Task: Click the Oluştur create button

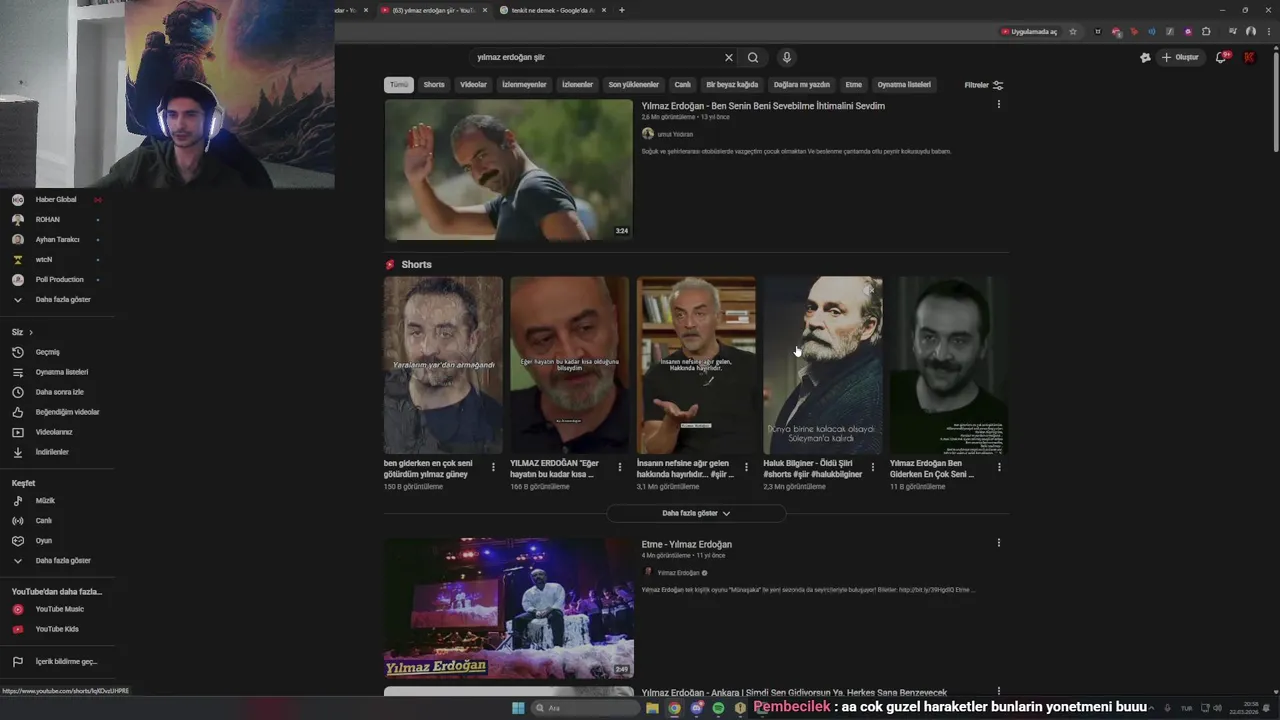Action: click(x=1180, y=58)
